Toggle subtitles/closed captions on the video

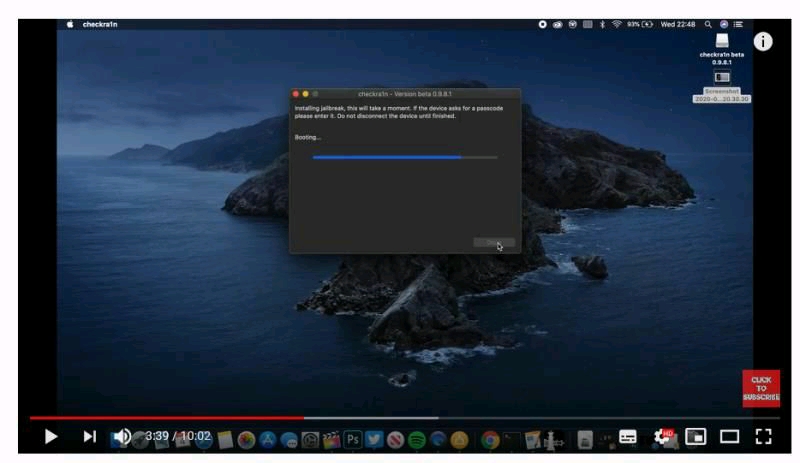click(628, 436)
